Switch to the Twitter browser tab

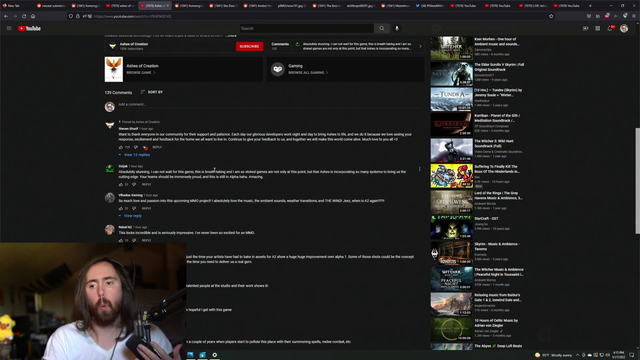(x=431, y=6)
